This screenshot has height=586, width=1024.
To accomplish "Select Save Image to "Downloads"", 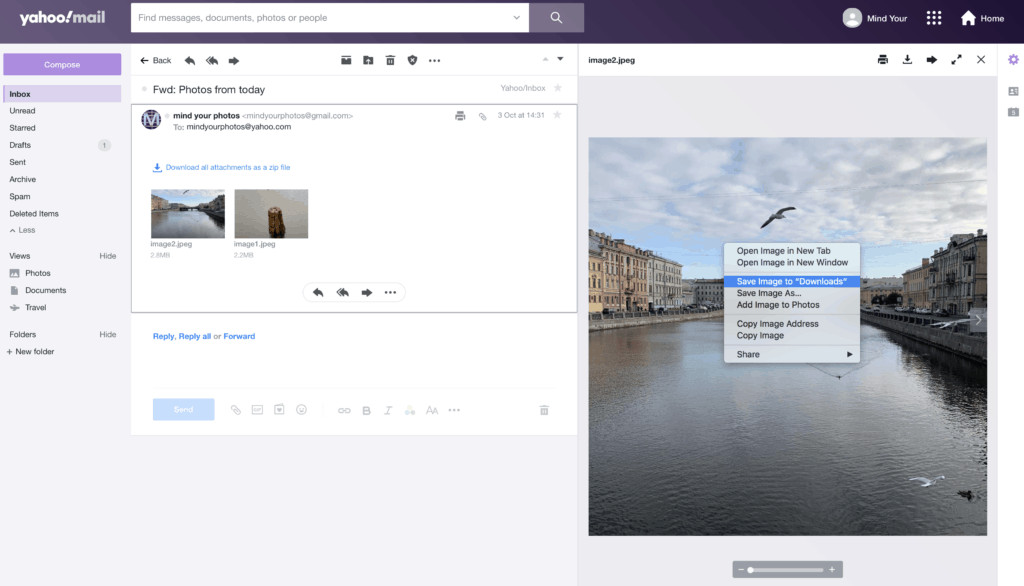I will coord(792,282).
